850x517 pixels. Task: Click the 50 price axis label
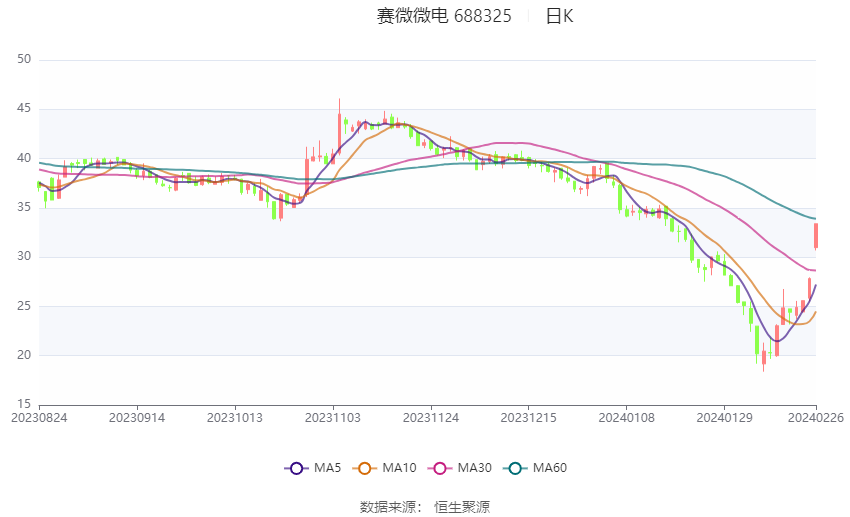point(24,59)
